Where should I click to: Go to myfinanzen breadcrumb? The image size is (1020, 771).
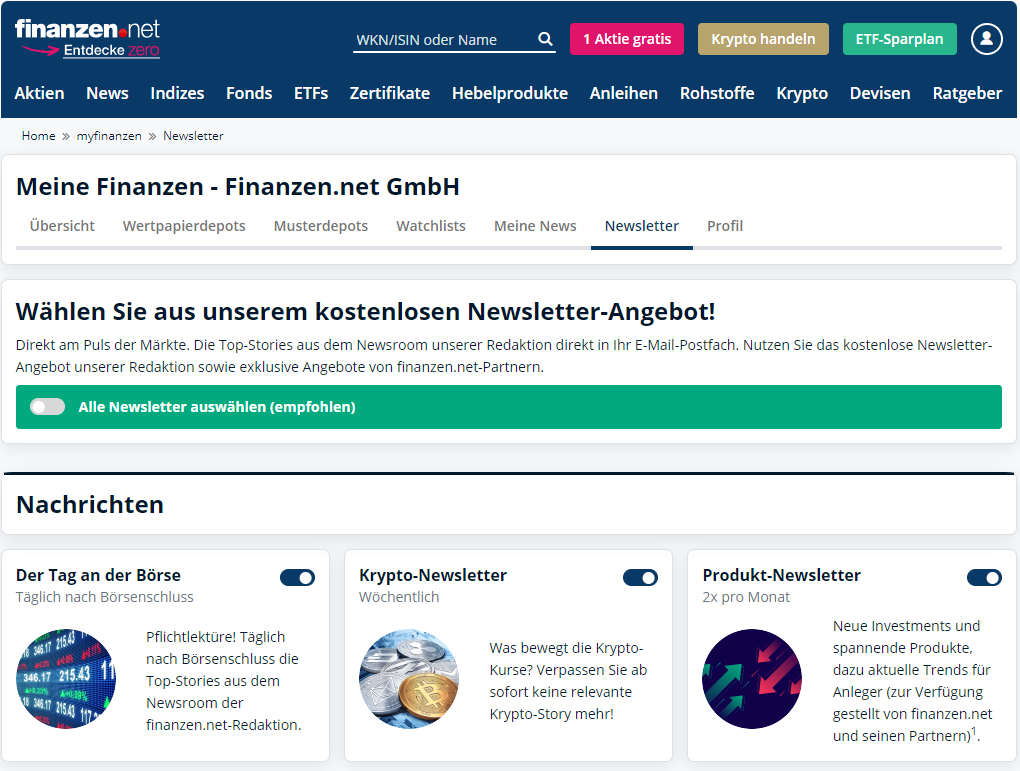(109, 136)
